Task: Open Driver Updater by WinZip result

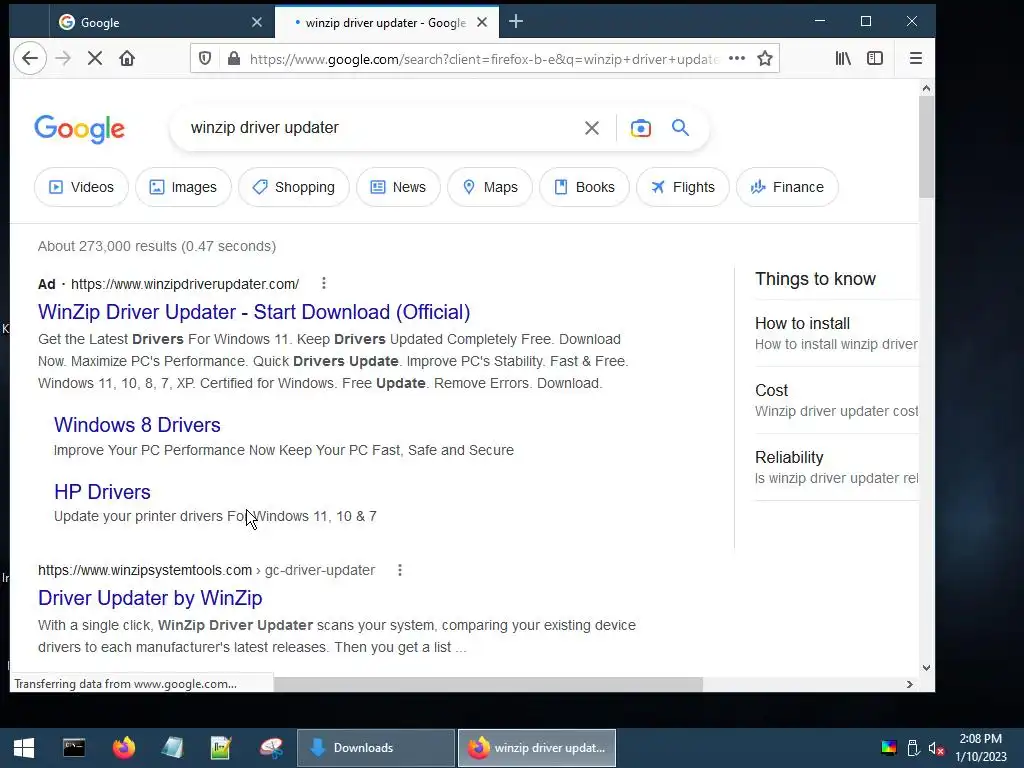Action: click(x=150, y=598)
